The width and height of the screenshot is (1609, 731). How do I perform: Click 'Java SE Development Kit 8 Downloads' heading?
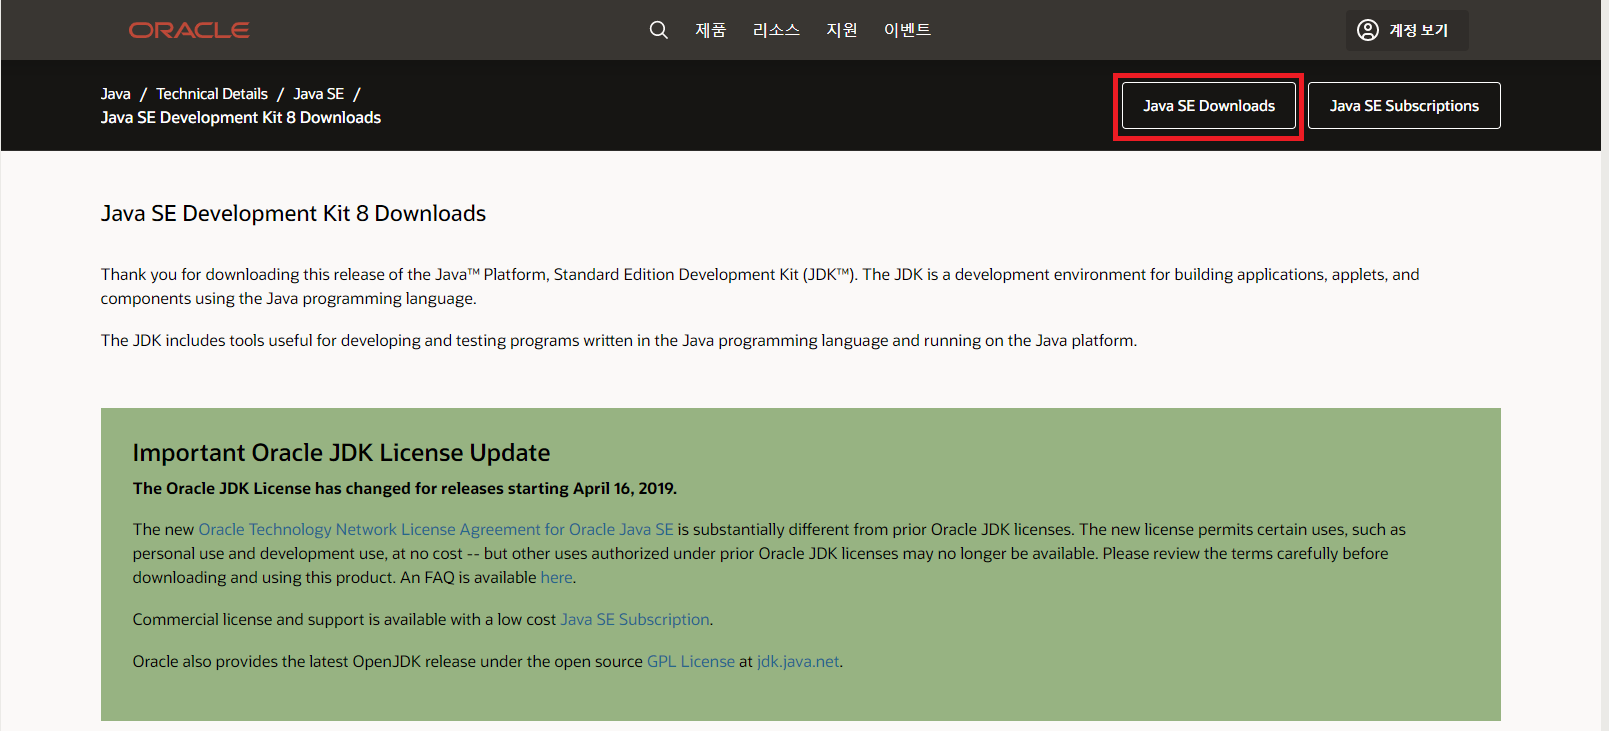click(x=293, y=214)
